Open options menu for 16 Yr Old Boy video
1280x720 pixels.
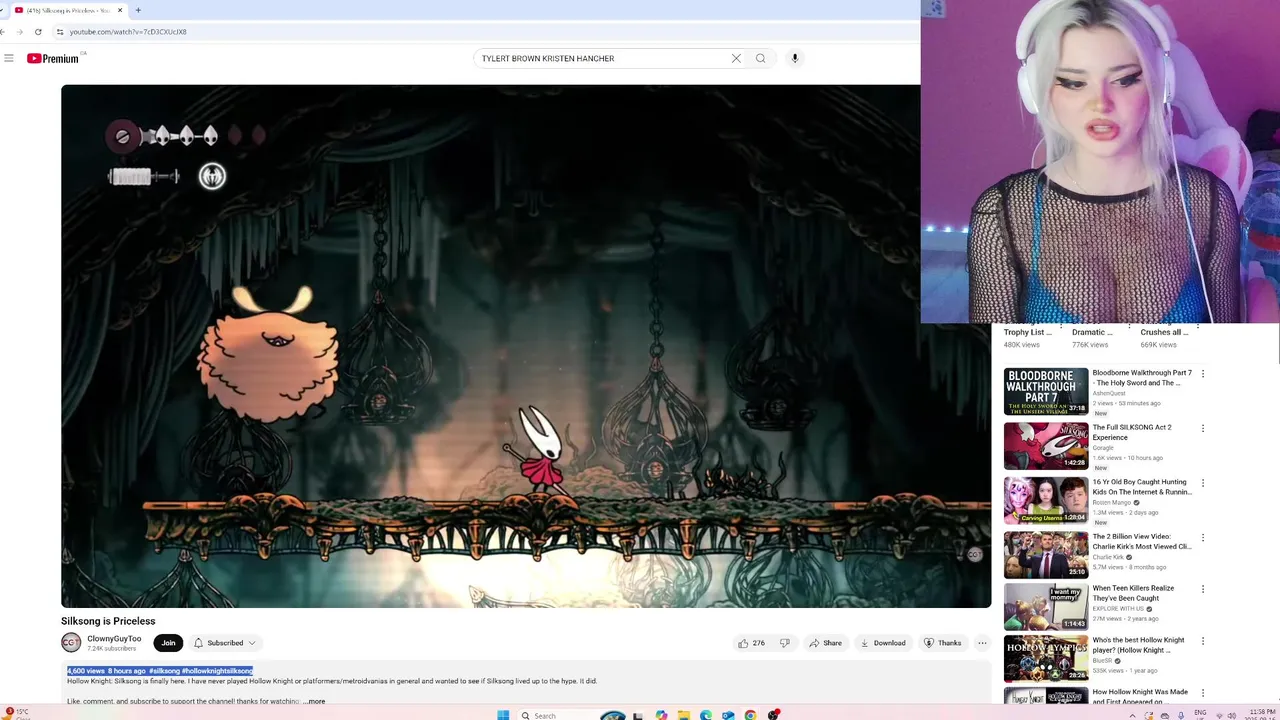(1202, 483)
